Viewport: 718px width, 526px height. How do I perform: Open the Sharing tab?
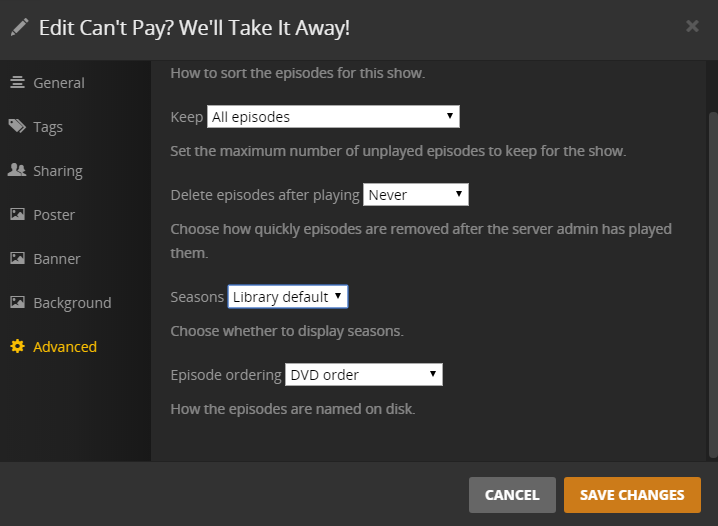[x=57, y=171]
